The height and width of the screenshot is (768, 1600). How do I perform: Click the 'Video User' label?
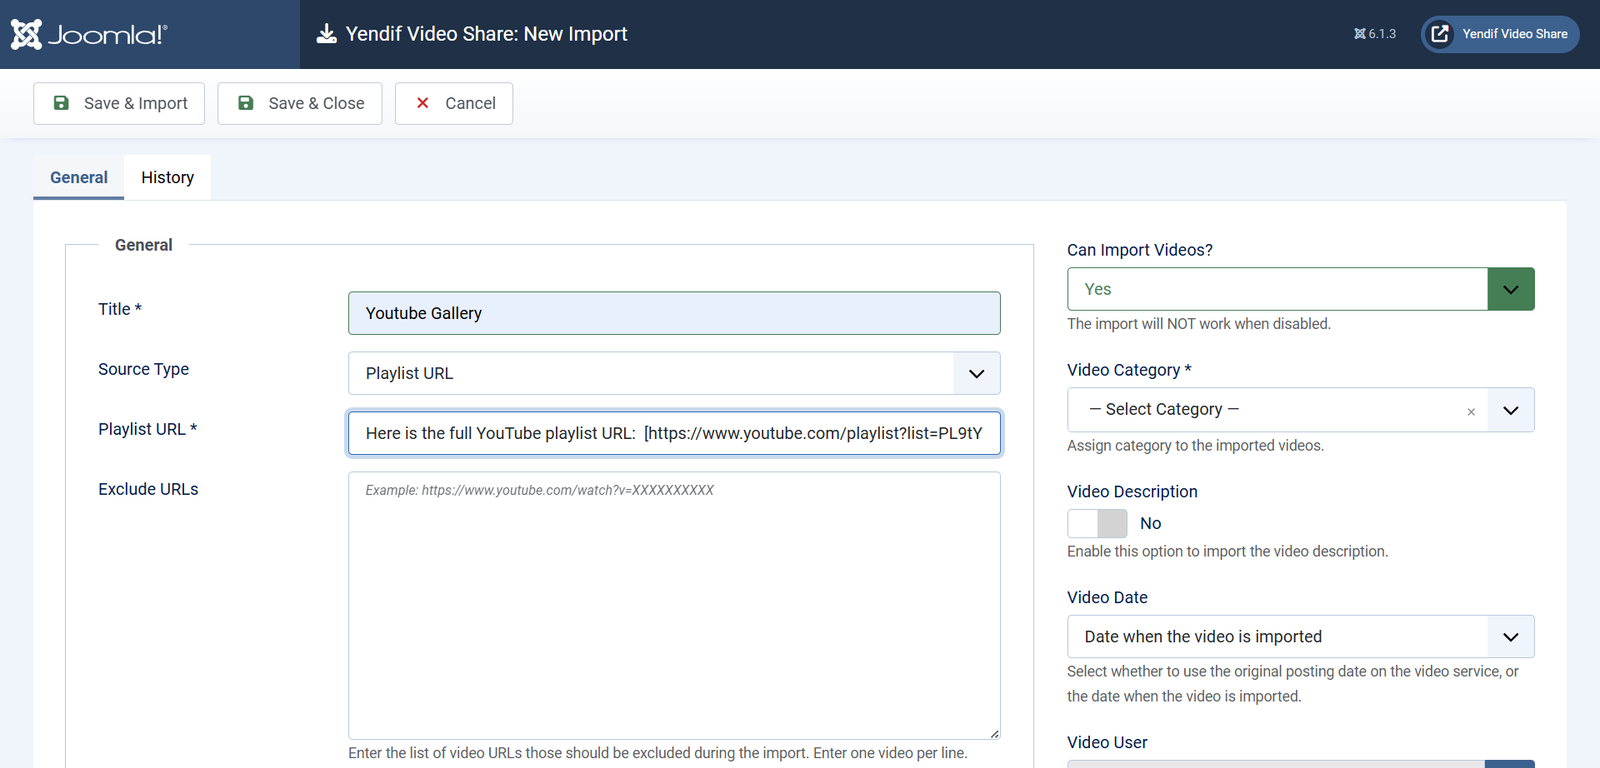click(1107, 743)
